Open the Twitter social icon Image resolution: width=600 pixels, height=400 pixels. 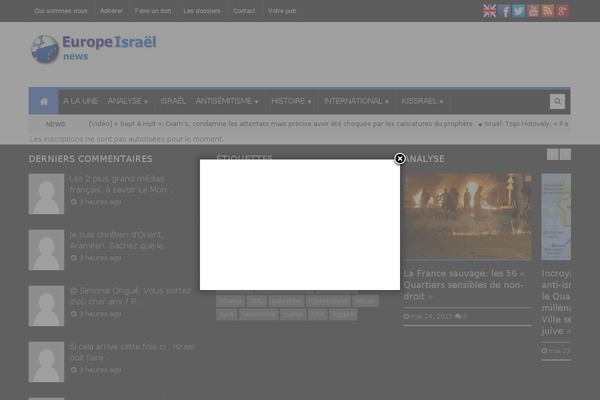pos(518,11)
